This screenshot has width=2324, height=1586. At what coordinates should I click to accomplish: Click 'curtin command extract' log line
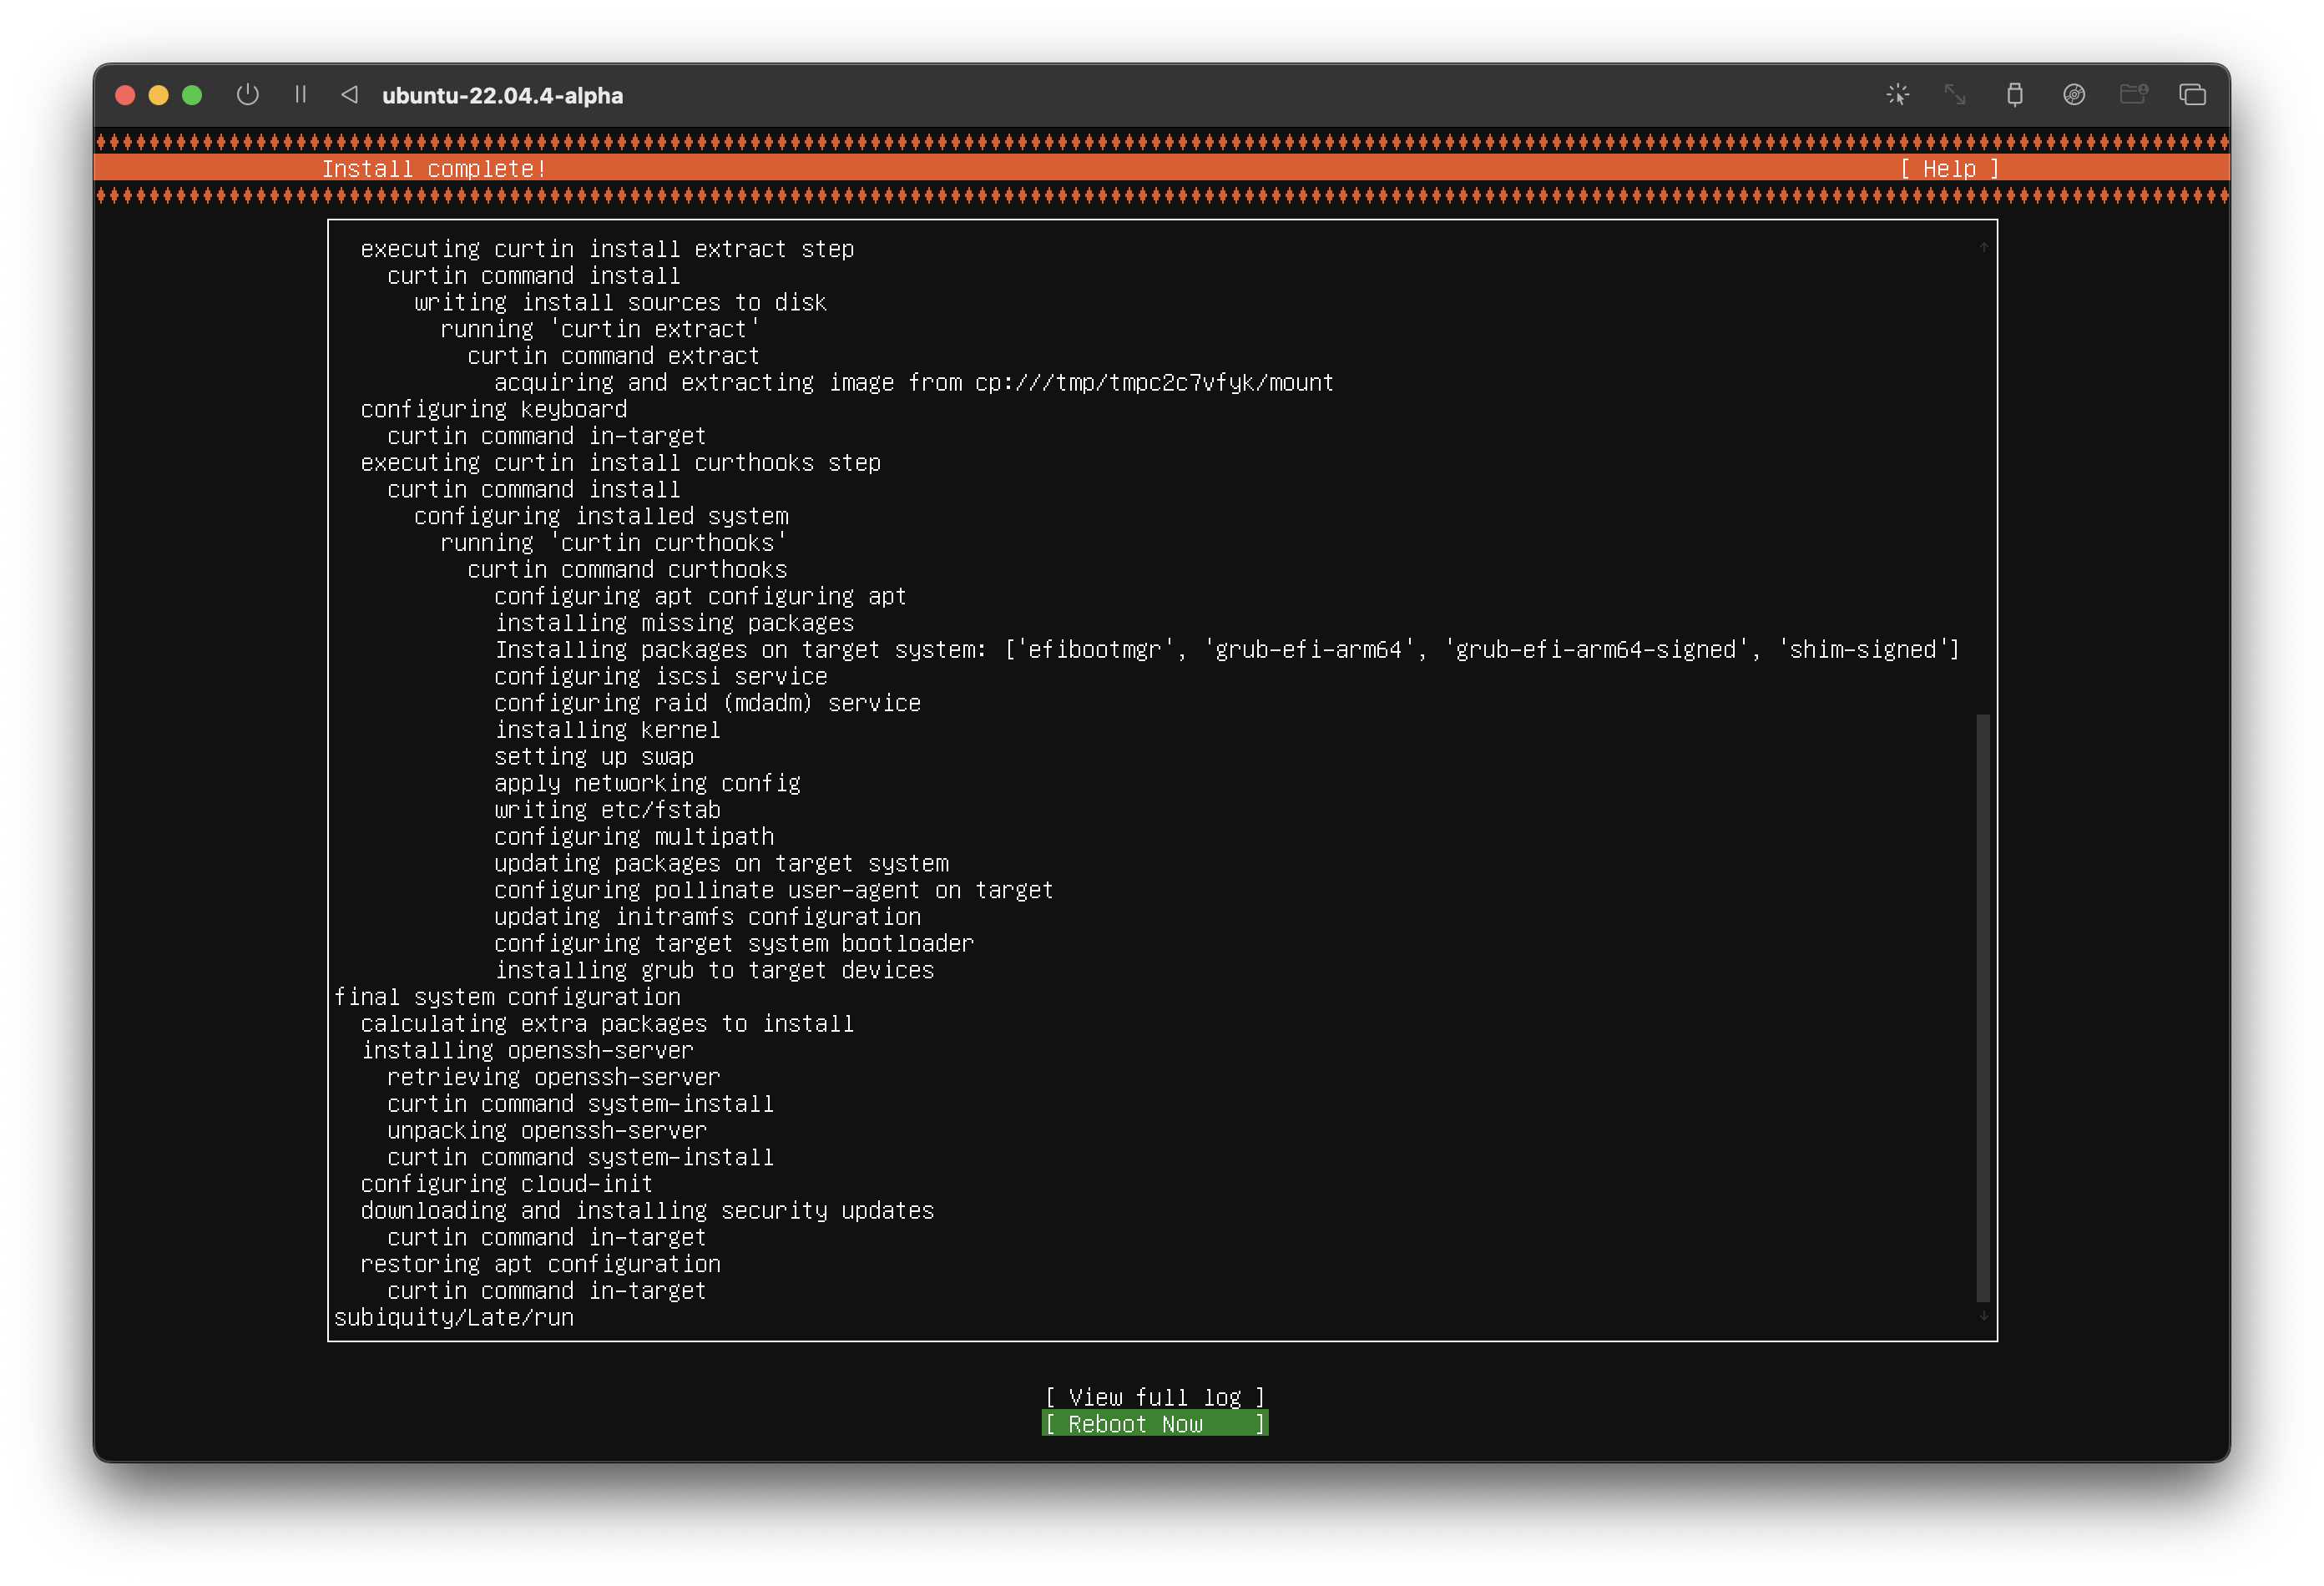point(613,356)
